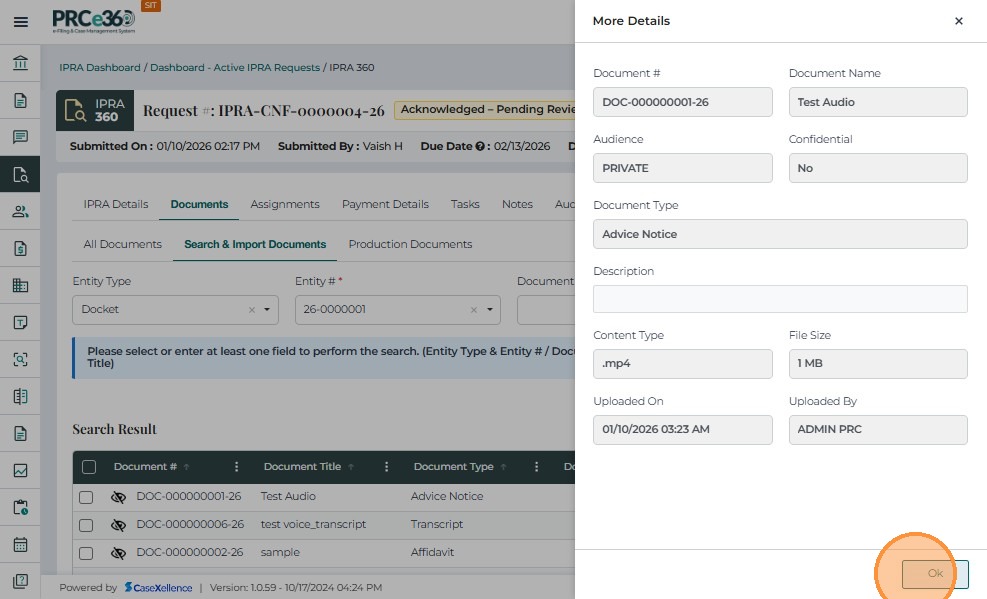
Task: Close the More Details panel with X
Action: 958,21
